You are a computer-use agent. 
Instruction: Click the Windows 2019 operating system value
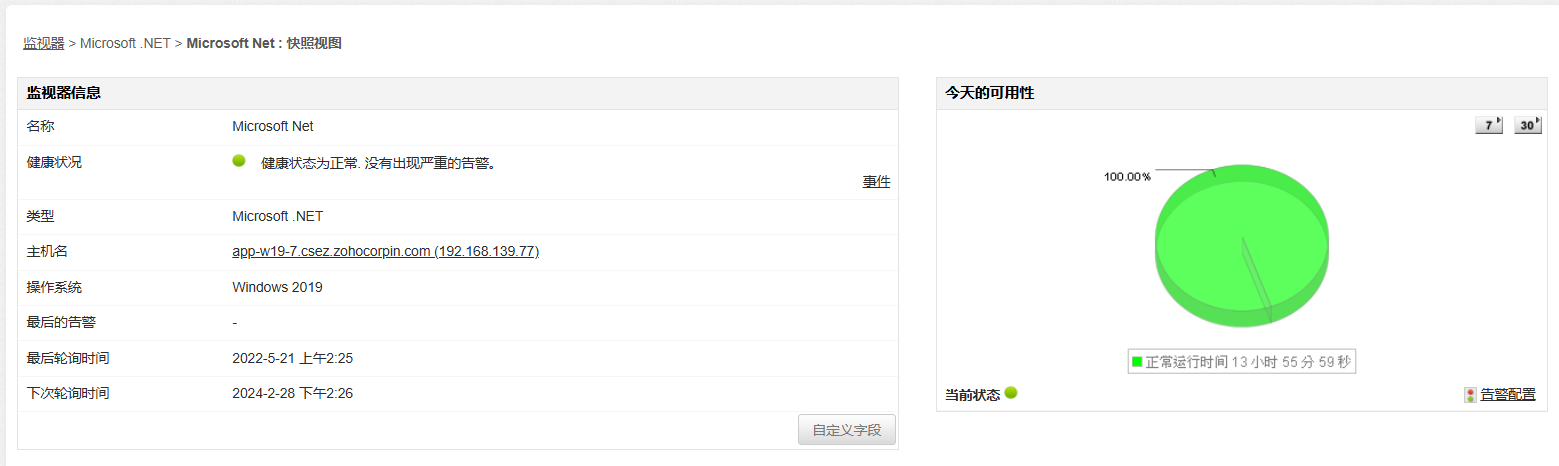click(277, 287)
